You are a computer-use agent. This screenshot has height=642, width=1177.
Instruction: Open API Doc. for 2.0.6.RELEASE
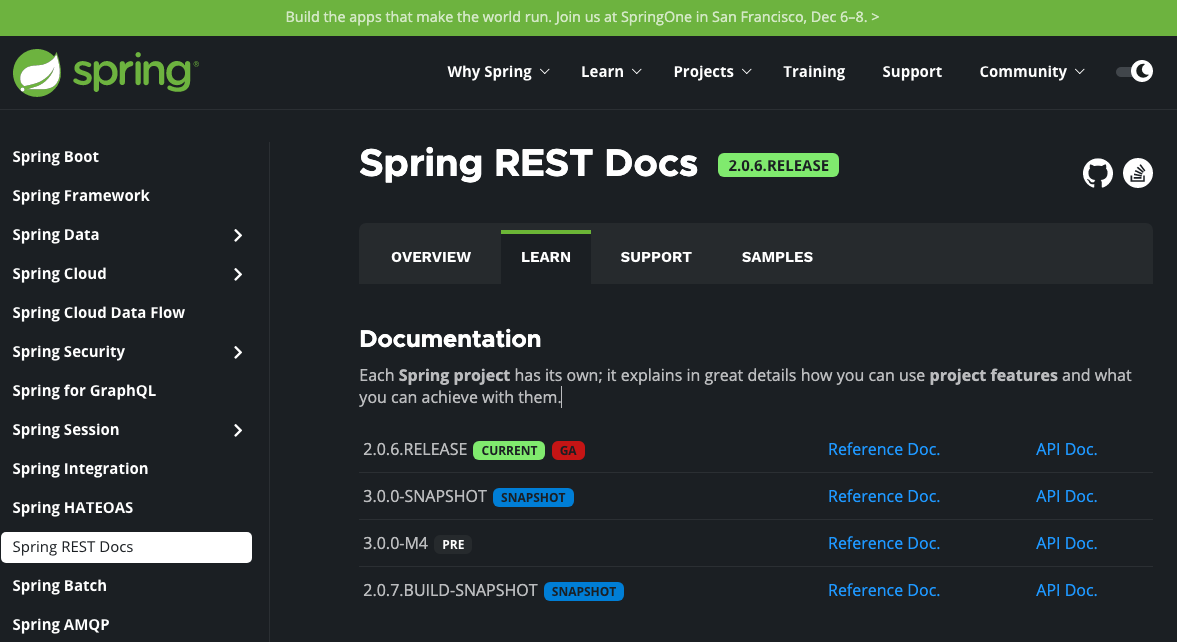pos(1067,449)
